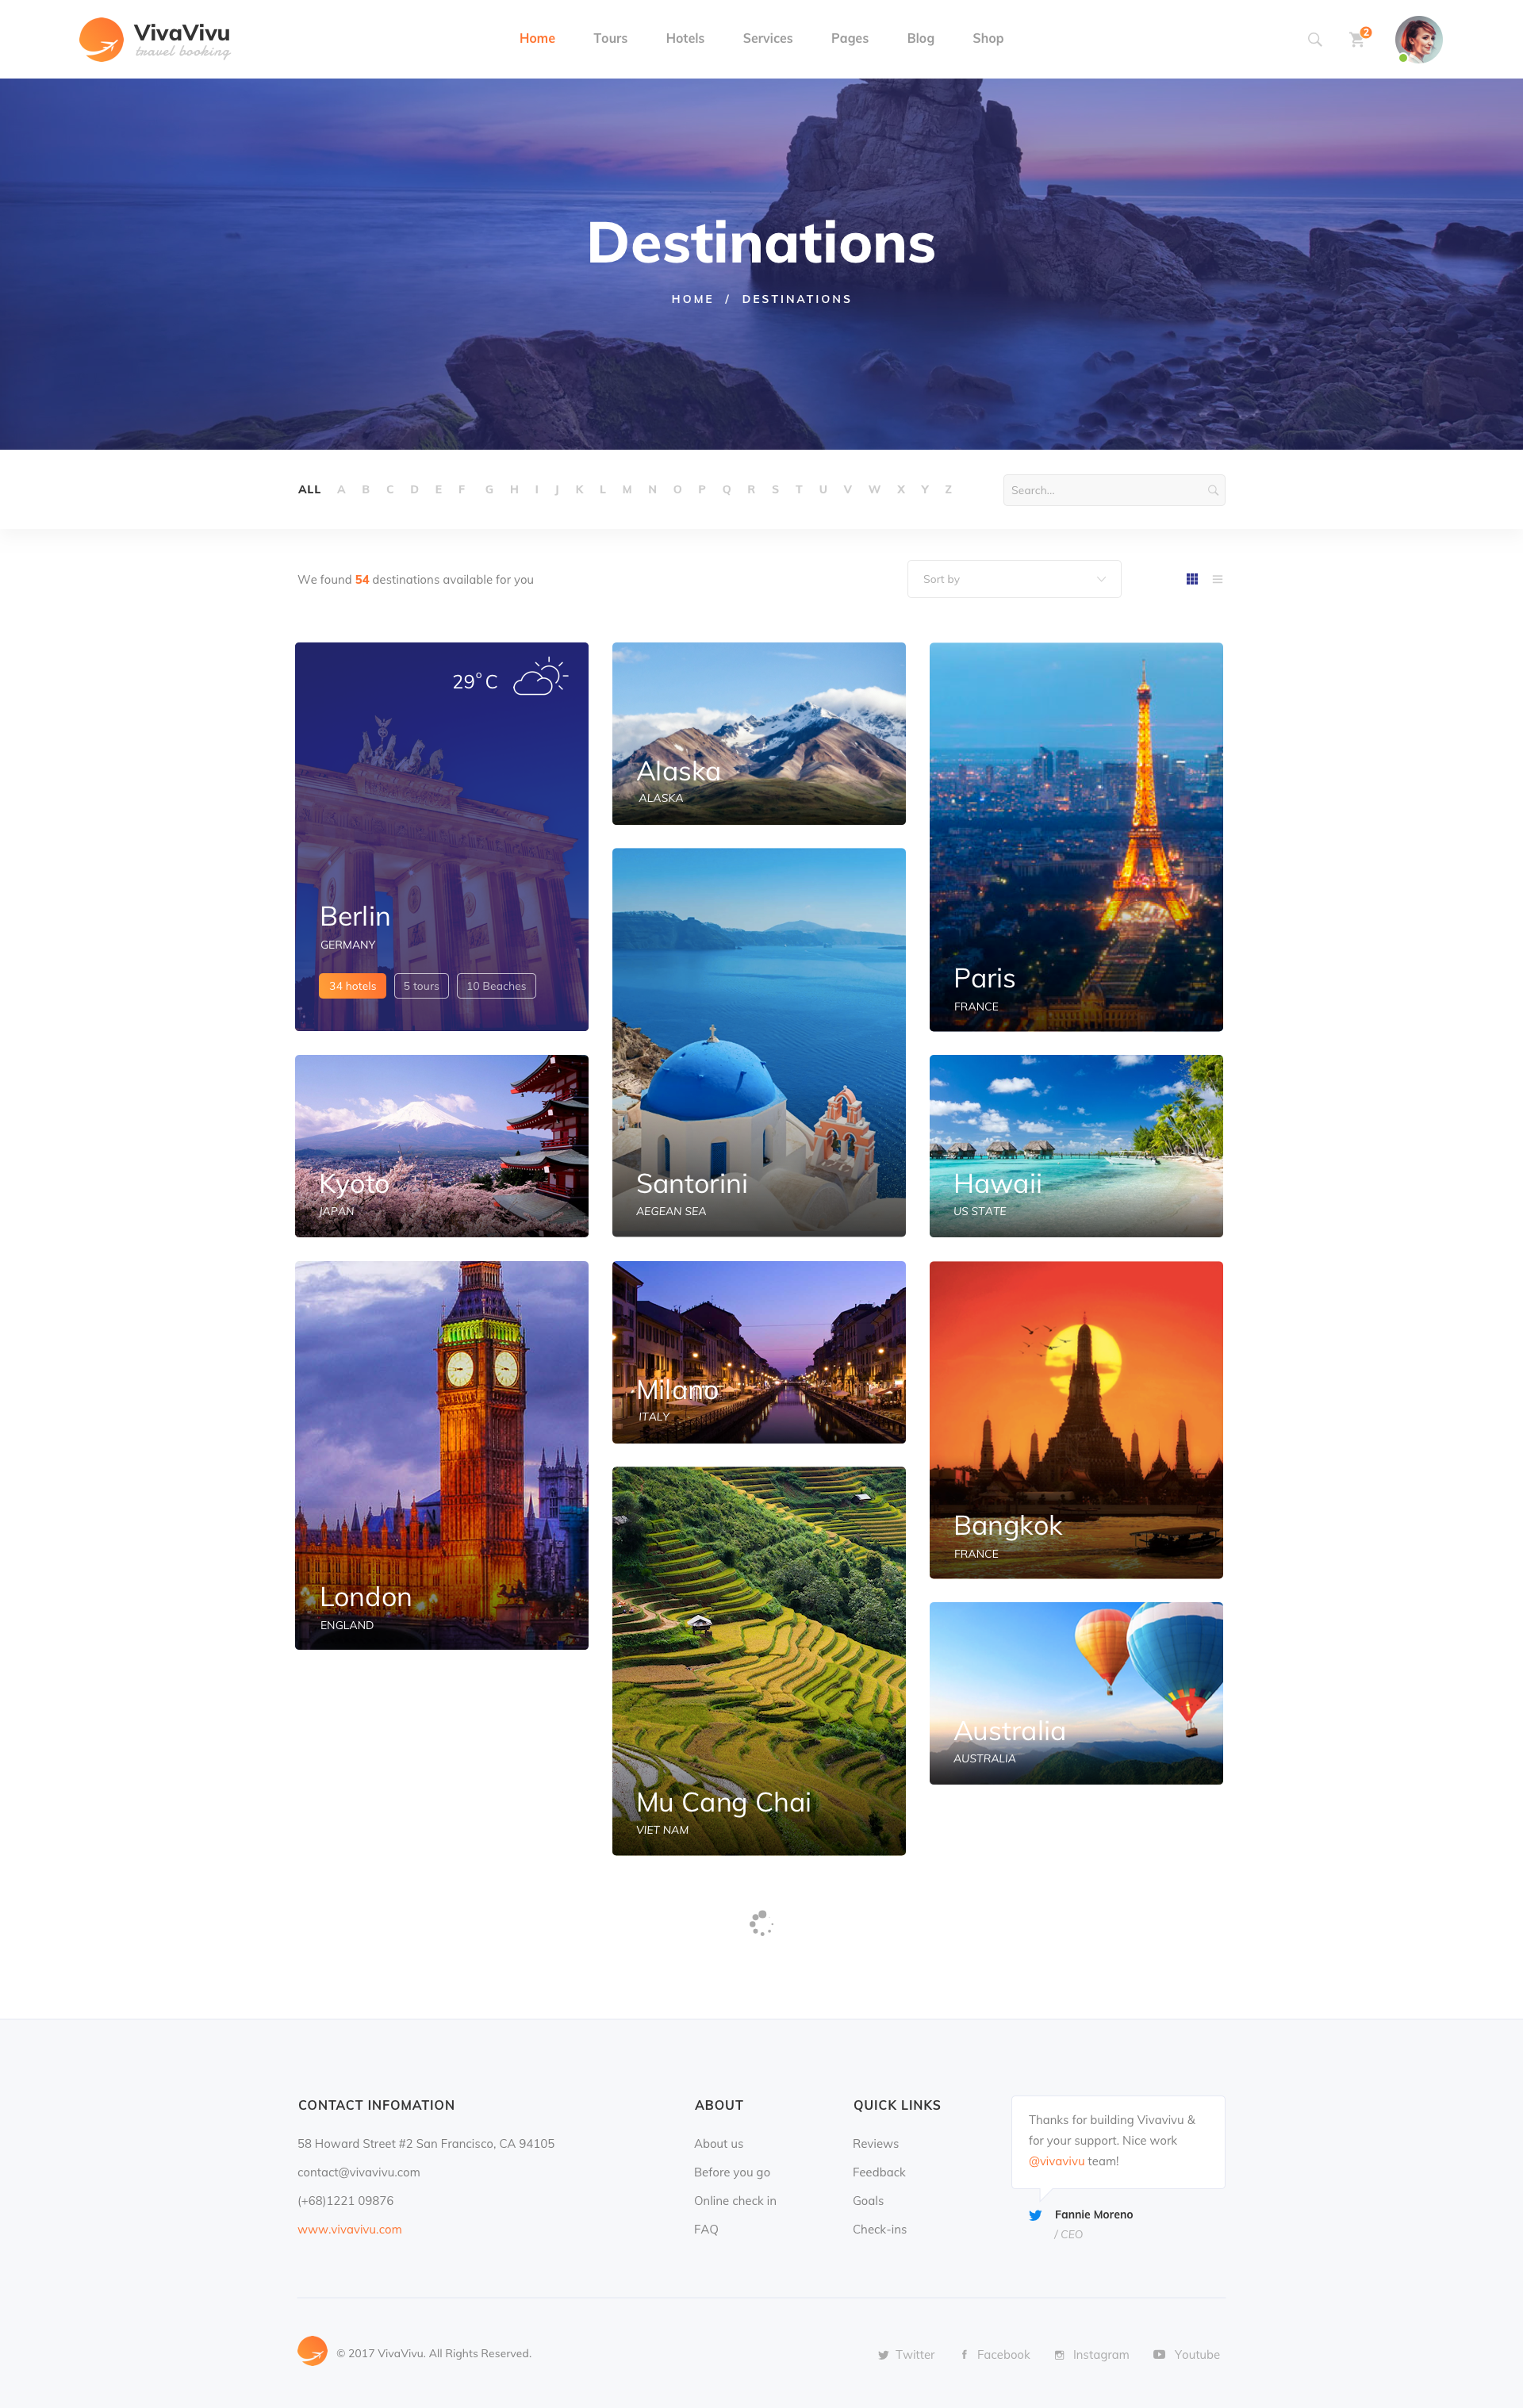
Task: Click into the Search destinations field
Action: tap(1100, 490)
